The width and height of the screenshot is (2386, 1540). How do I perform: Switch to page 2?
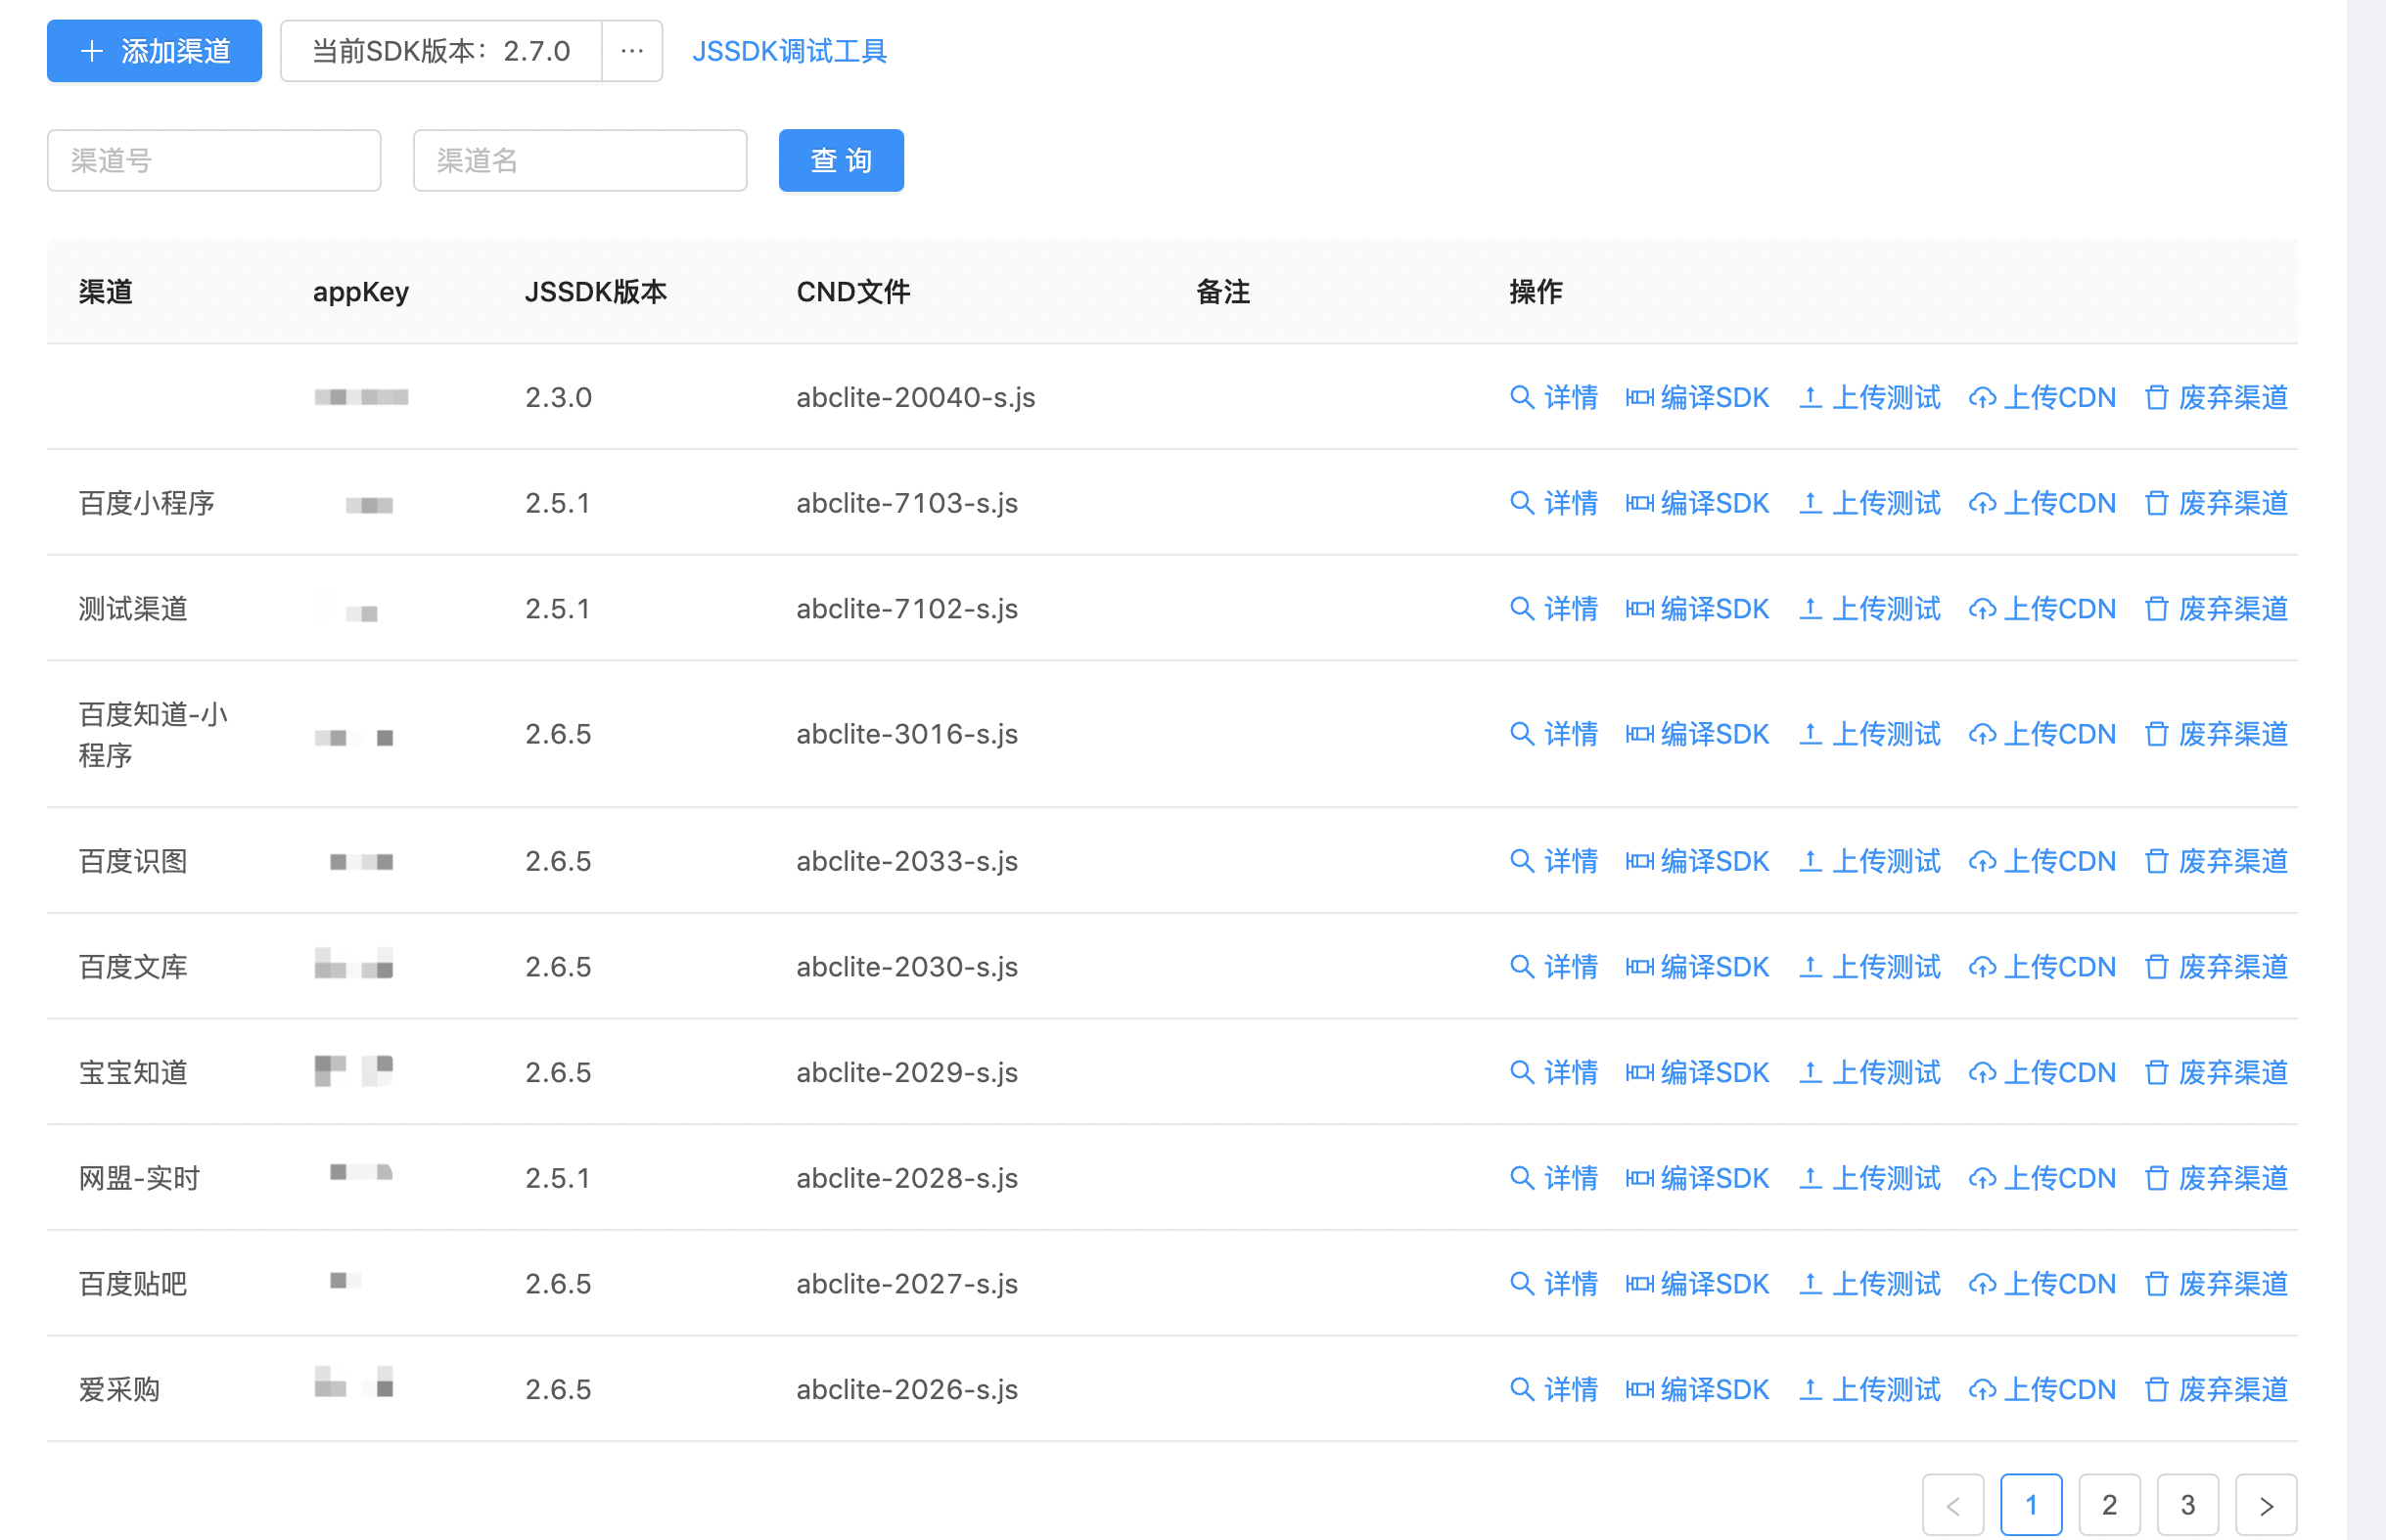(x=2109, y=1505)
